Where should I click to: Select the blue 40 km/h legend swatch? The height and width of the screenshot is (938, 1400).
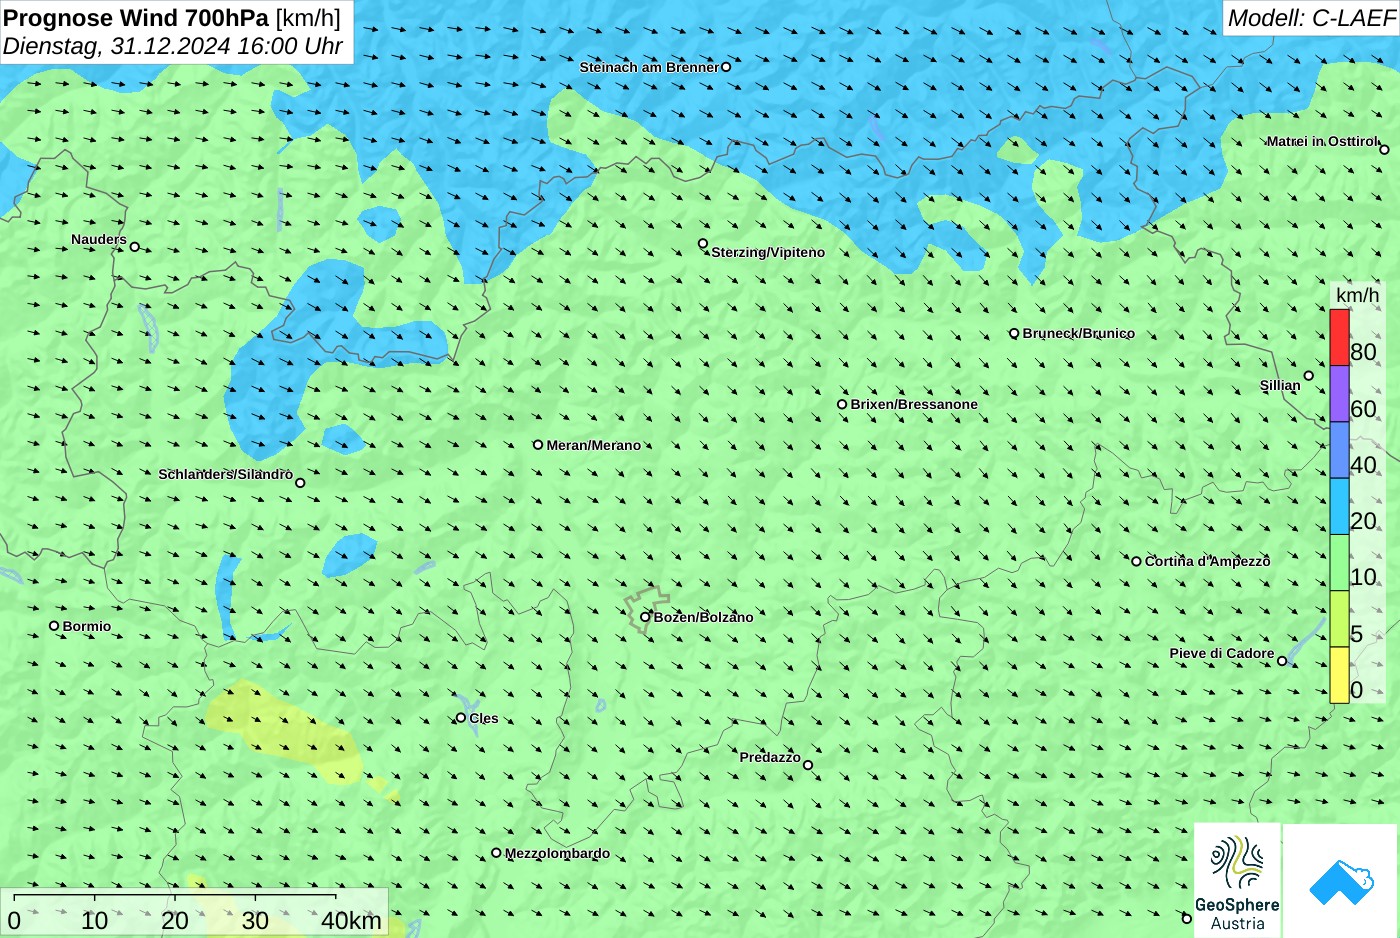(x=1339, y=450)
